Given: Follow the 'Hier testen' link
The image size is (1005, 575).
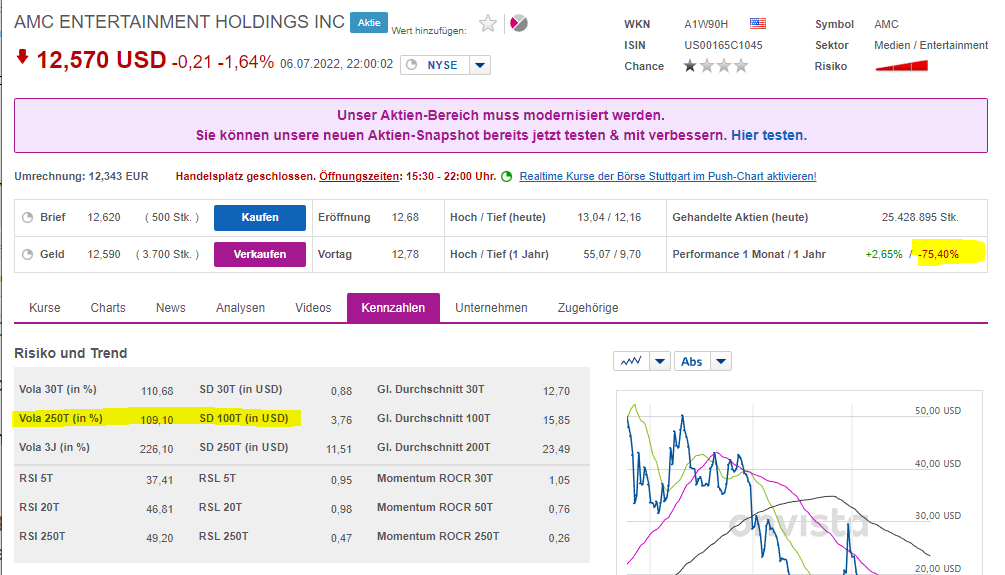Looking at the screenshot, I should [x=768, y=135].
